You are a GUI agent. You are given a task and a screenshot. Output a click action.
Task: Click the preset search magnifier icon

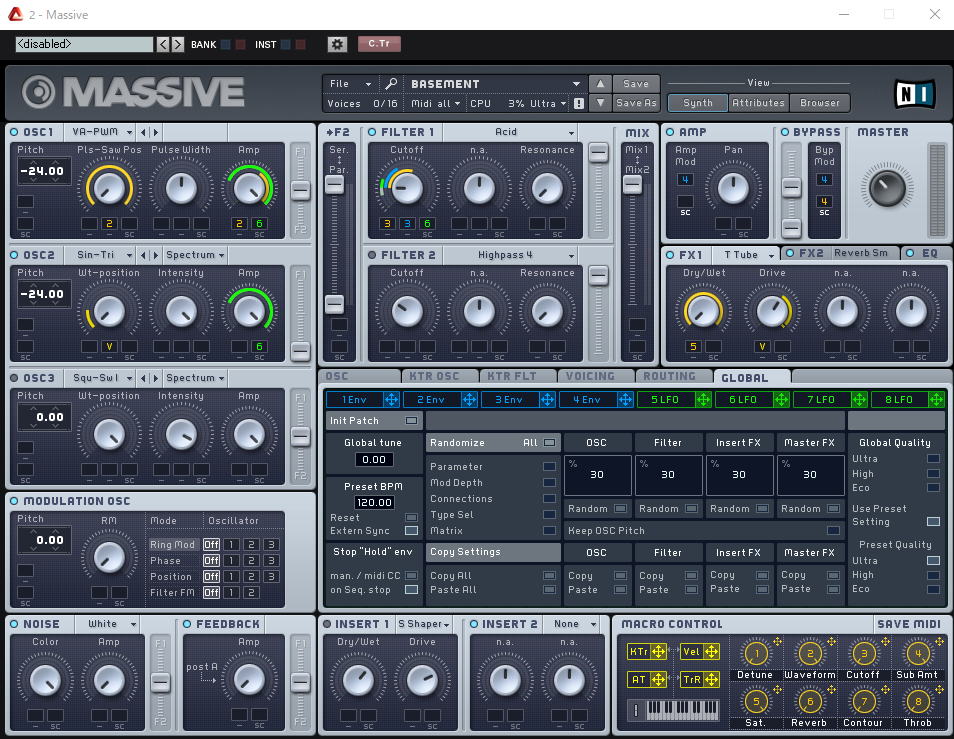coord(391,83)
